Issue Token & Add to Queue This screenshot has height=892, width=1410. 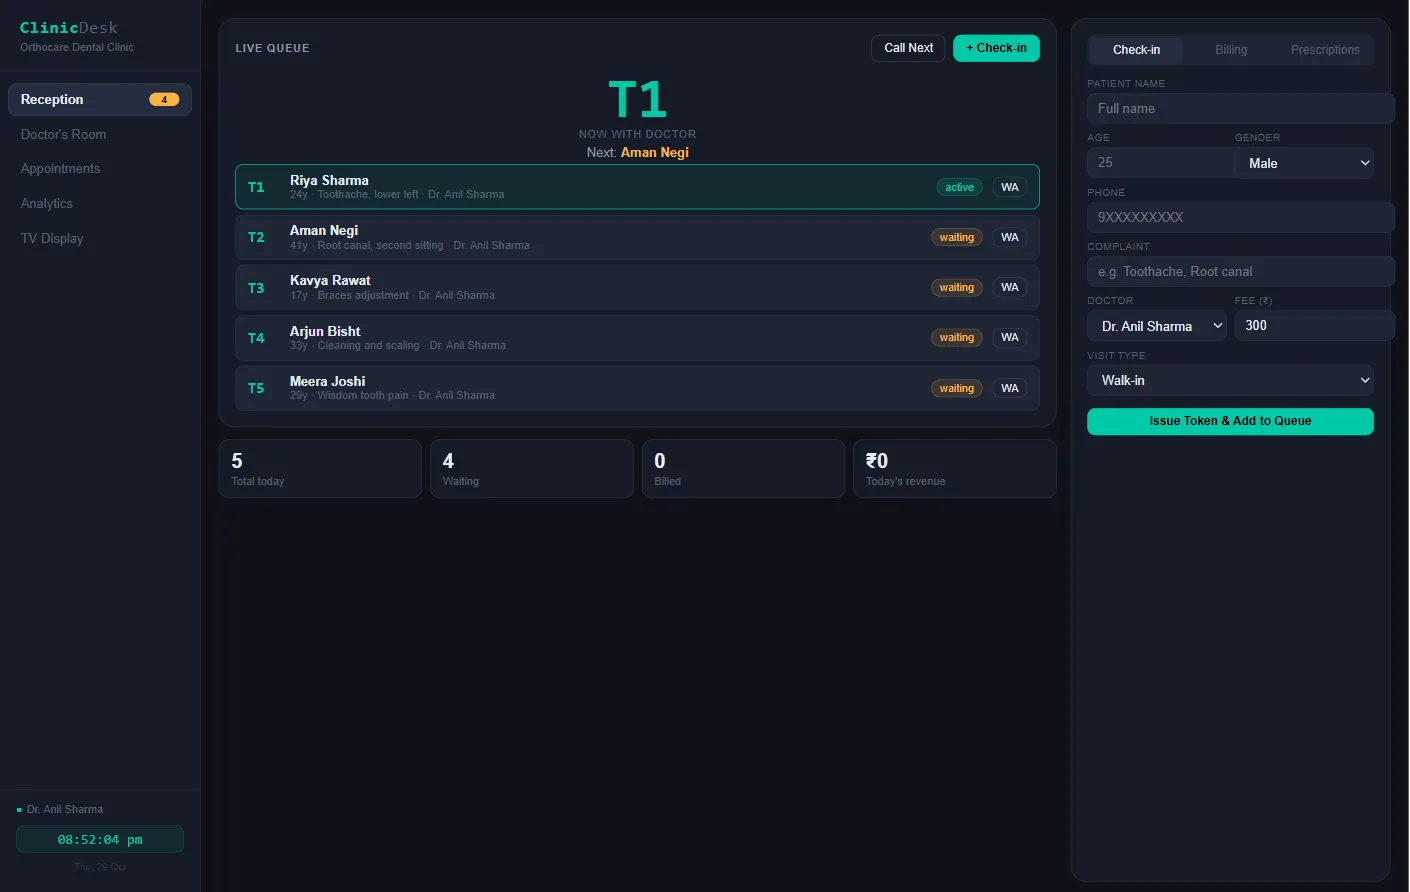pos(1230,421)
